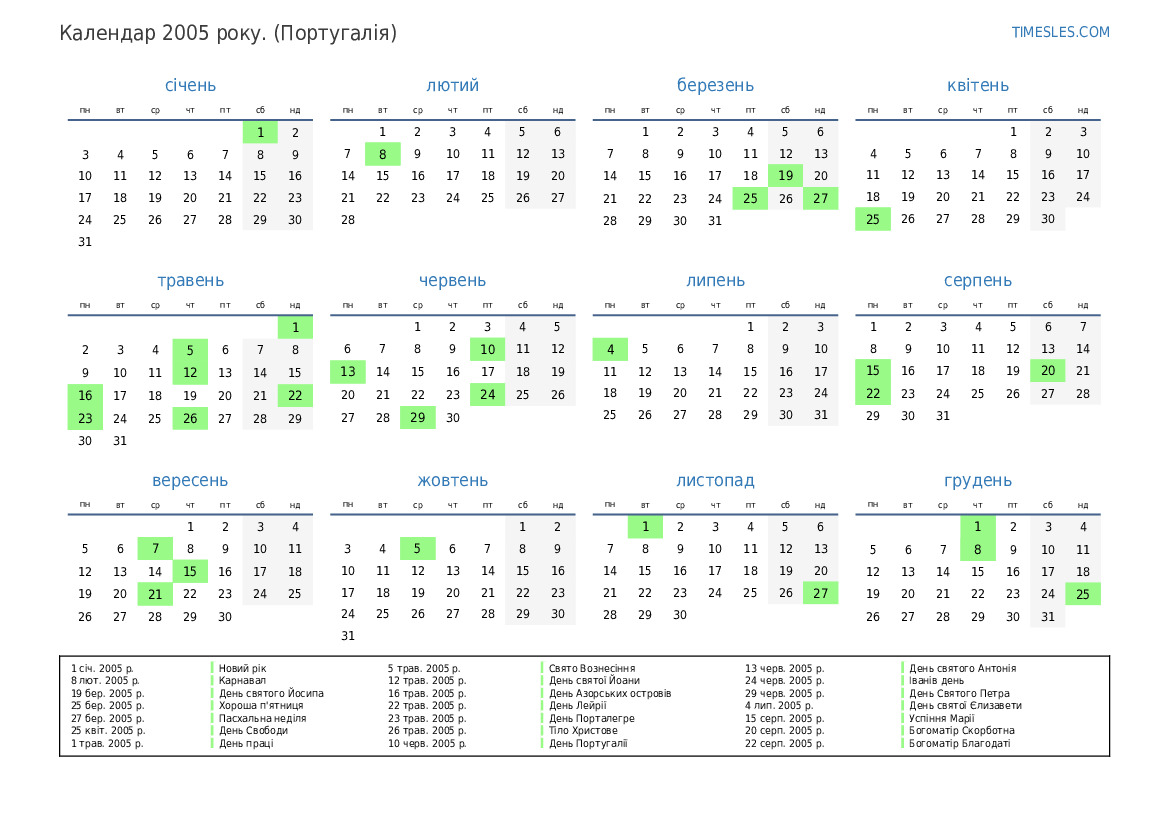The width and height of the screenshot is (1169, 827).
Task: Select the серпень month heading
Action: [x=977, y=281]
